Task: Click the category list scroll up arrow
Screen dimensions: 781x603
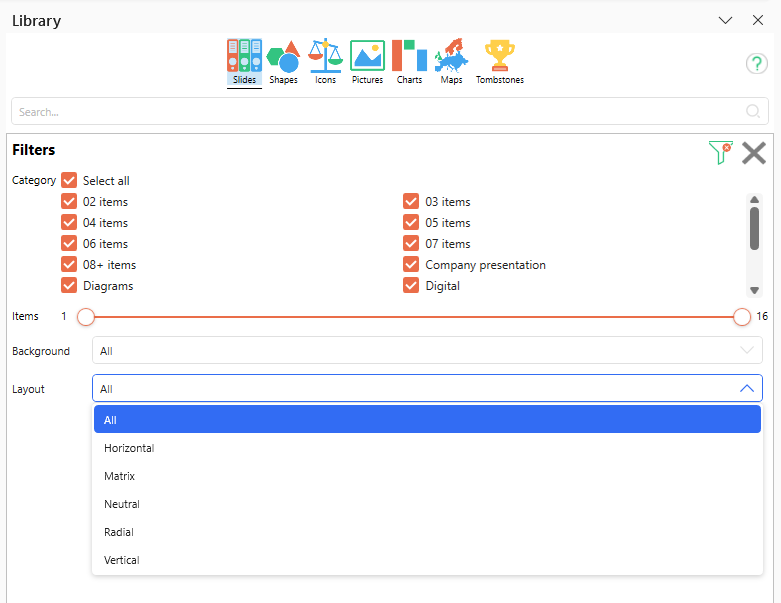Action: (x=754, y=200)
